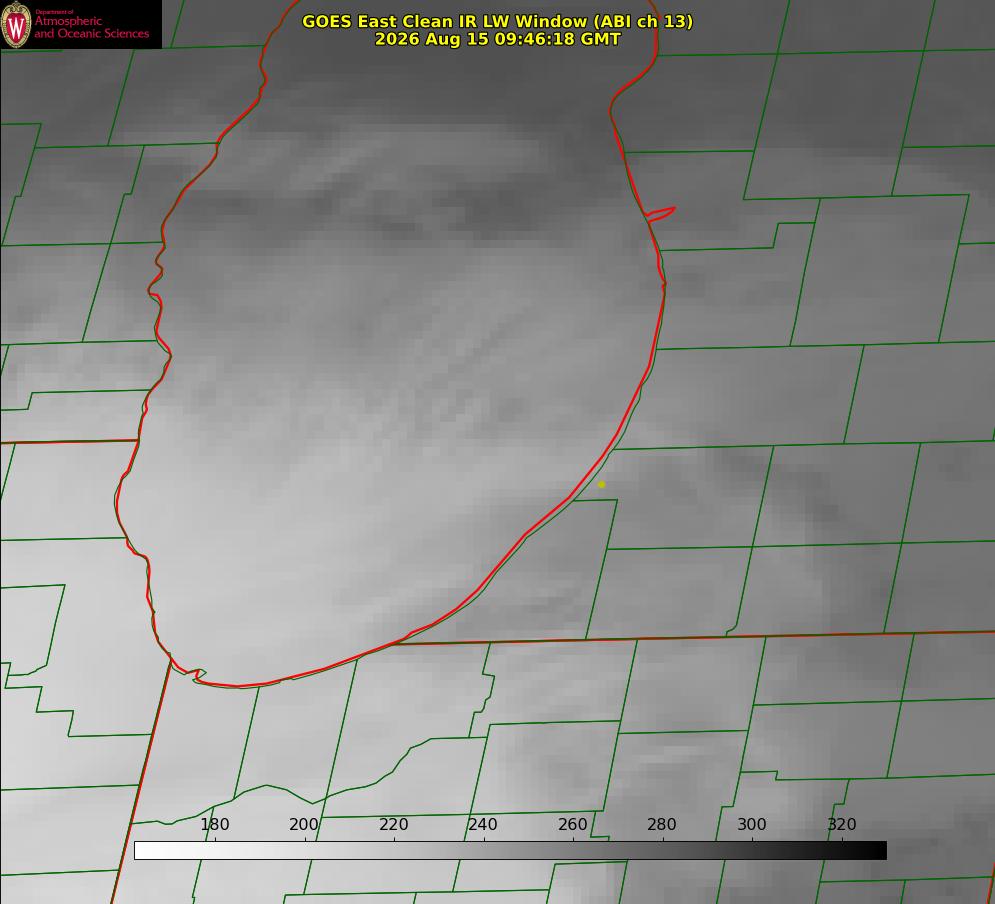Click the Atmospheric and Oceanic Sciences text
995x904 pixels.
coord(91,27)
